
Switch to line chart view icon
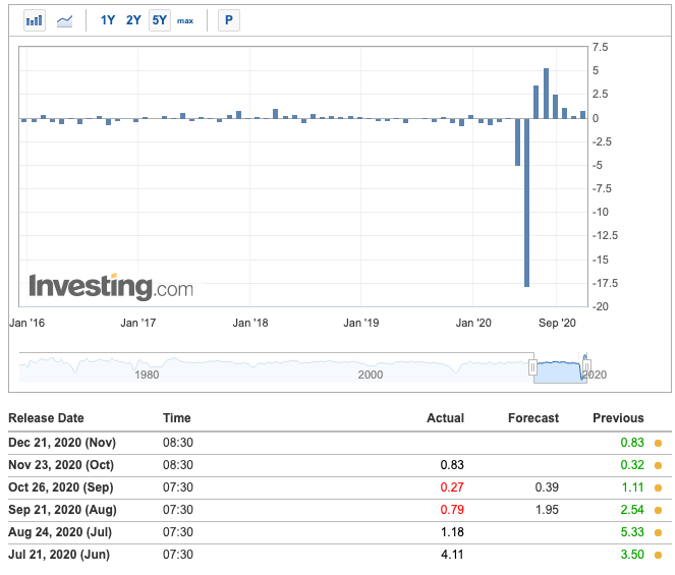point(64,20)
